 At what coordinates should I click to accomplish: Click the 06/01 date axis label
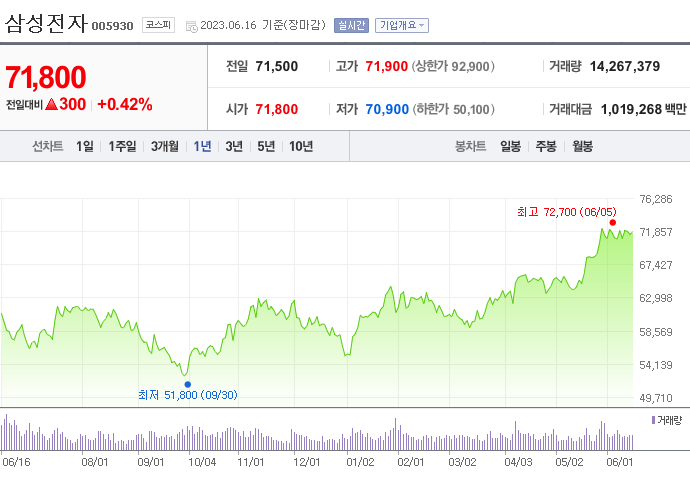point(620,462)
